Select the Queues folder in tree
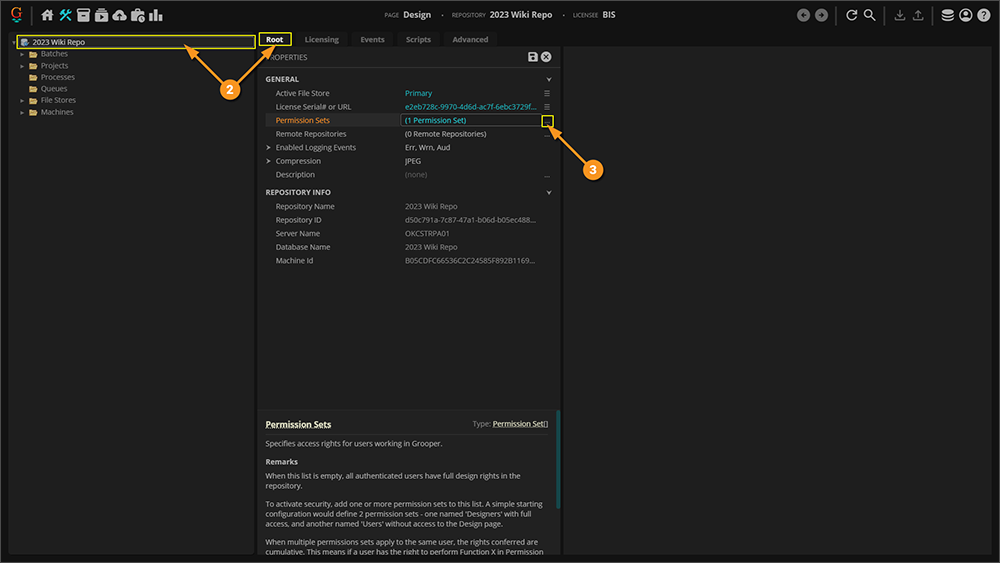Screen dimensions: 1000x563 pyautogui.click(x=54, y=89)
